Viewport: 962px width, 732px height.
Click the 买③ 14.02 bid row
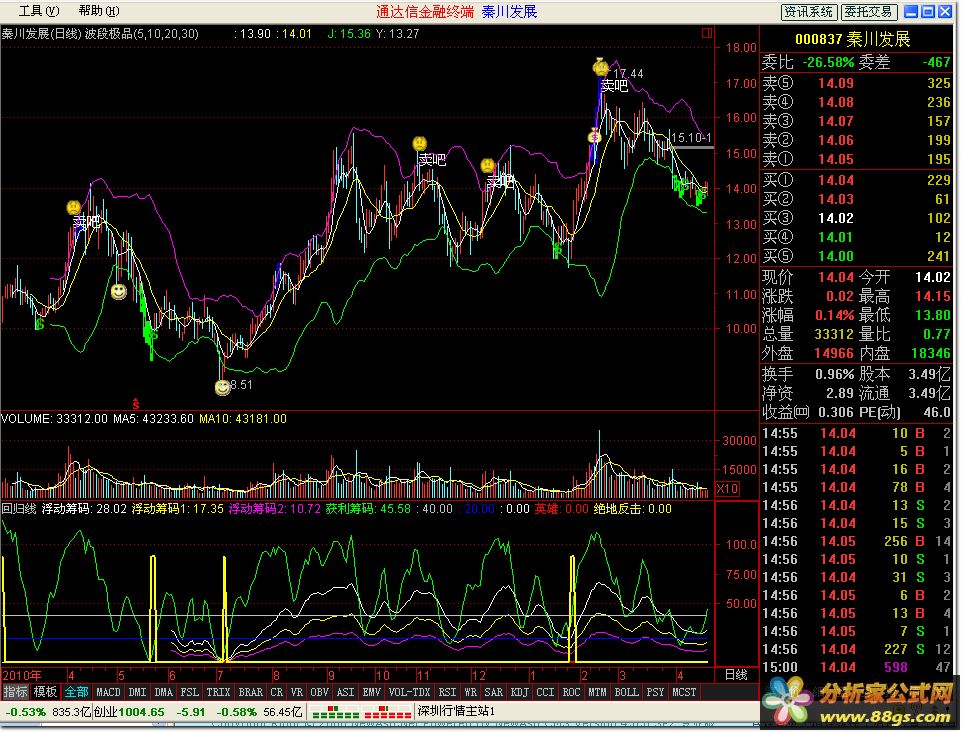click(856, 218)
